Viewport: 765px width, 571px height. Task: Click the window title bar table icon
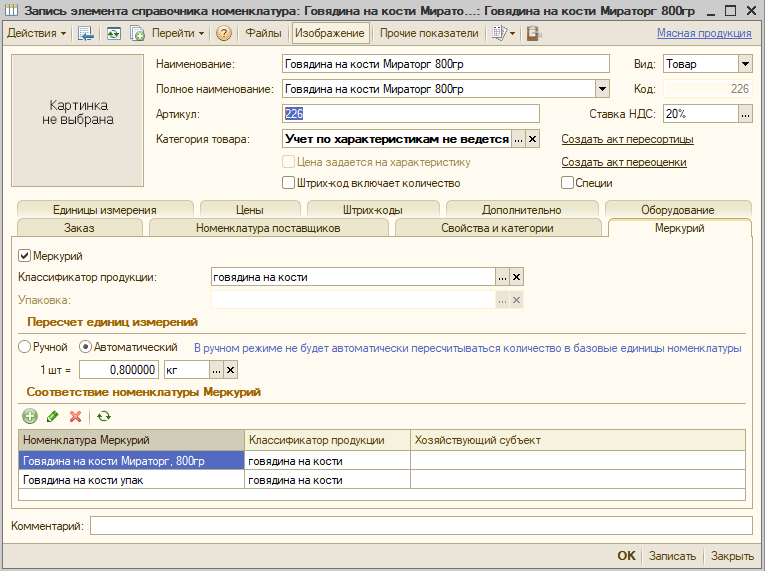pos(11,10)
